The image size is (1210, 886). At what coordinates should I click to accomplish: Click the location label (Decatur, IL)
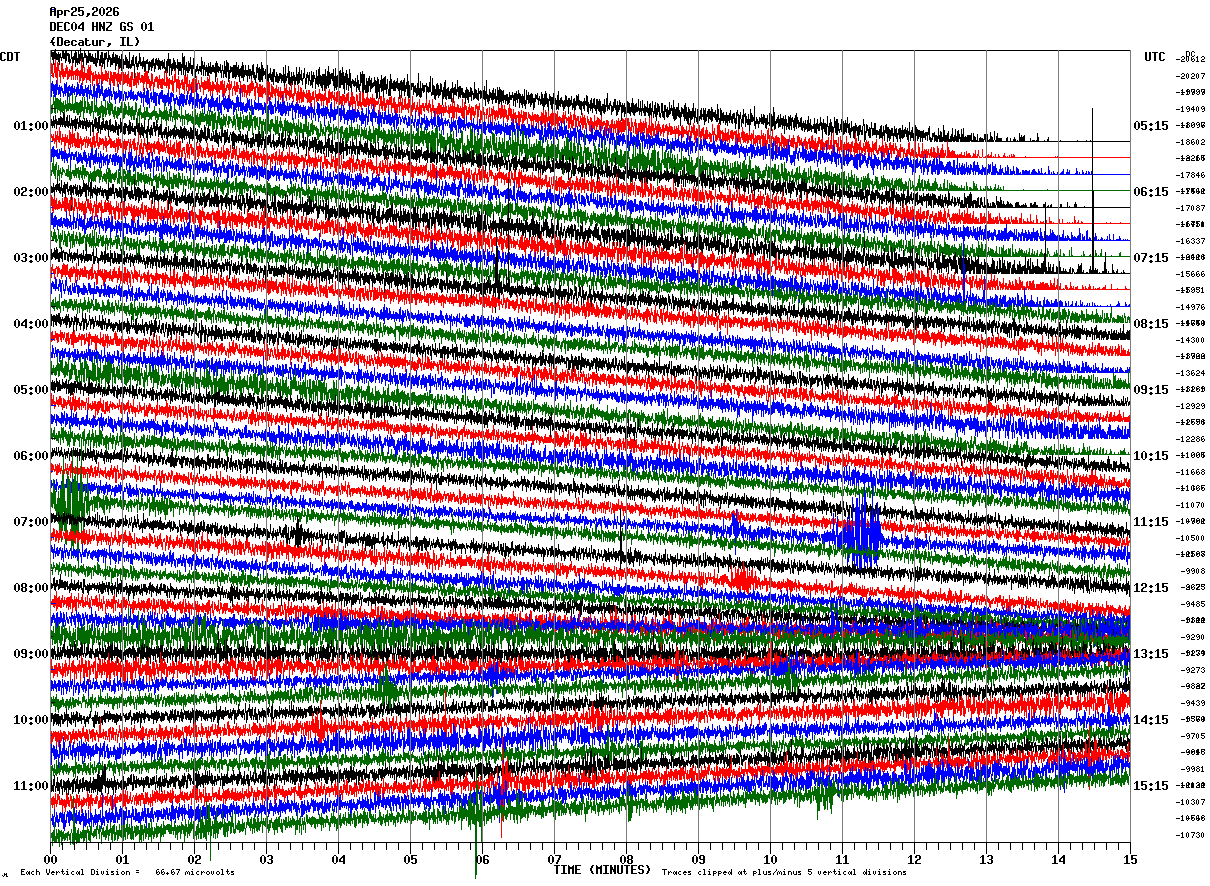[95, 42]
